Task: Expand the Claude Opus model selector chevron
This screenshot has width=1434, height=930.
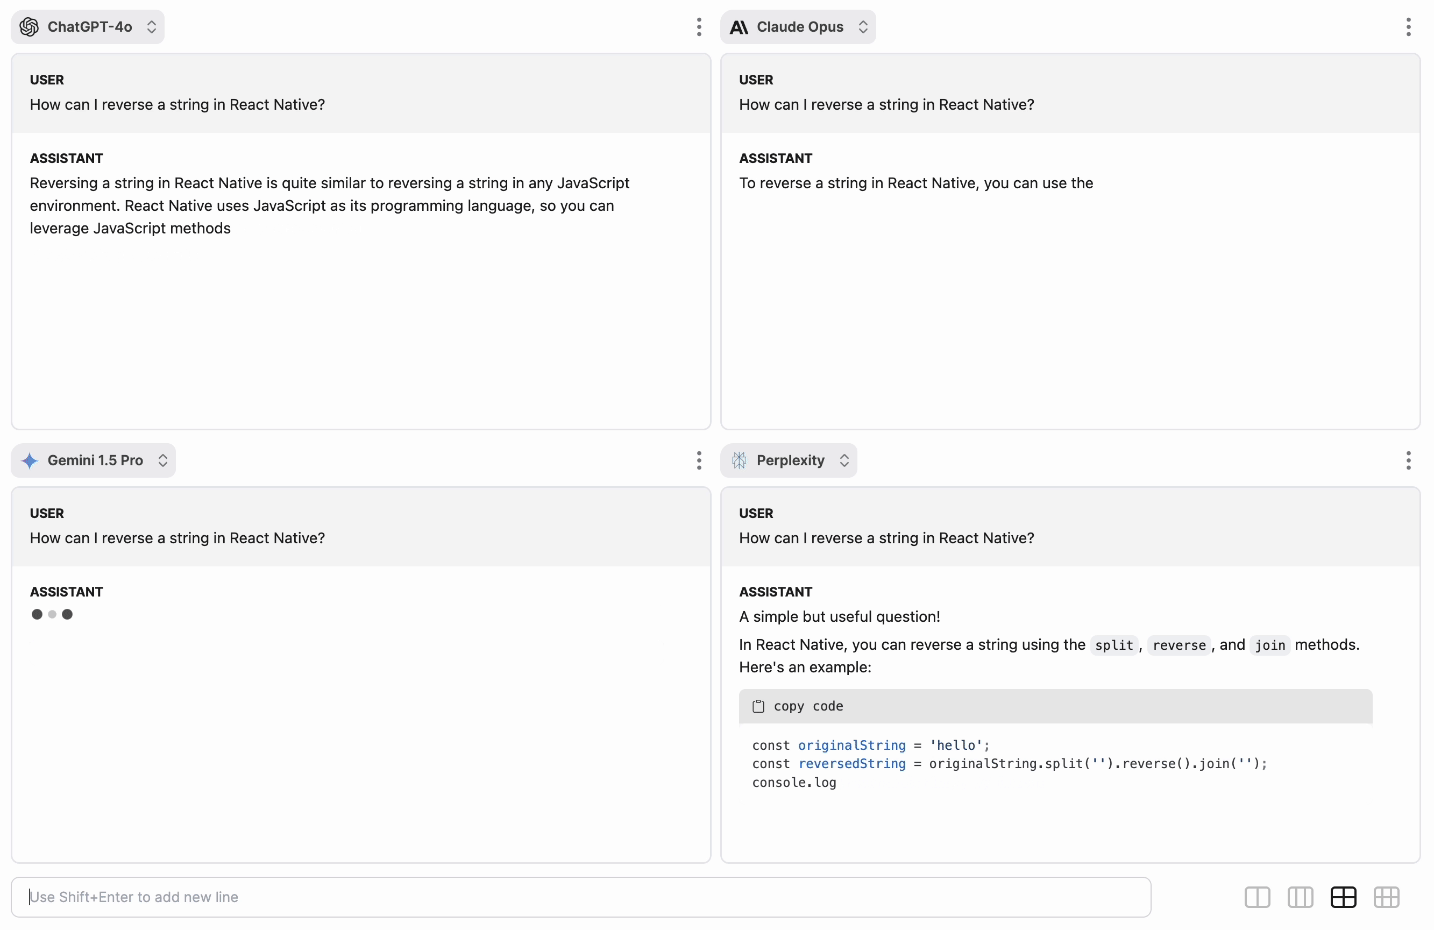Action: [x=863, y=27]
